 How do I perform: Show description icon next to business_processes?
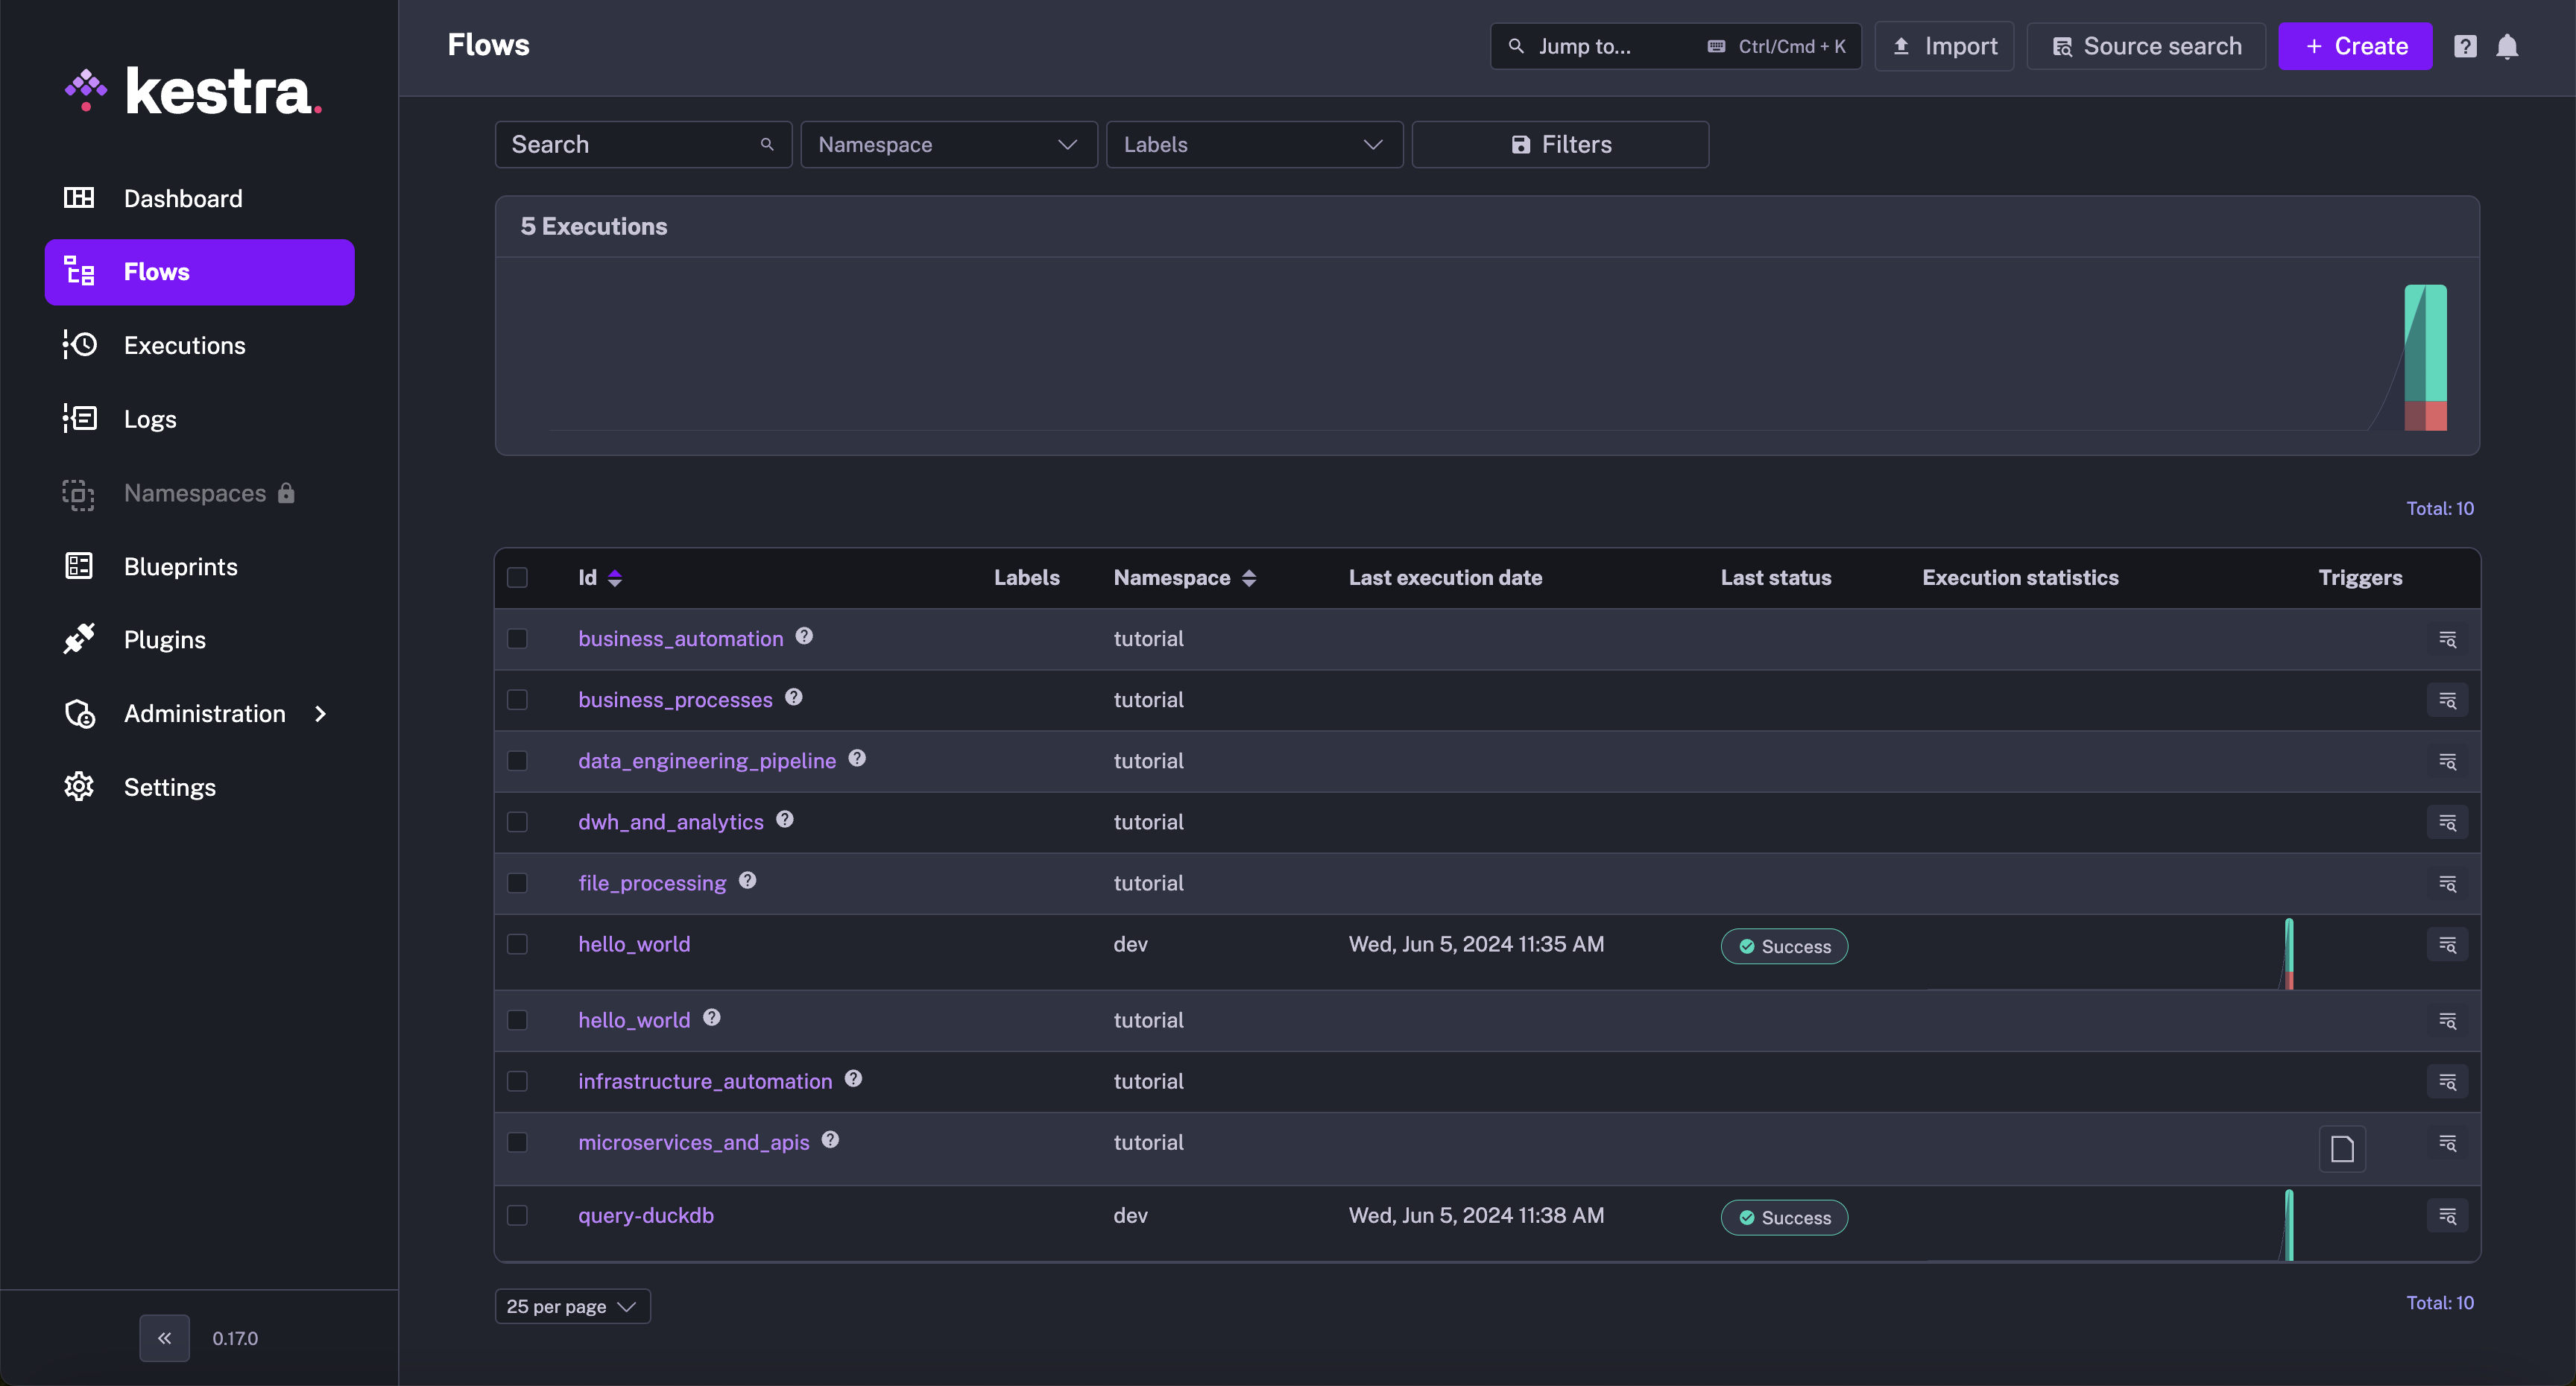793,697
